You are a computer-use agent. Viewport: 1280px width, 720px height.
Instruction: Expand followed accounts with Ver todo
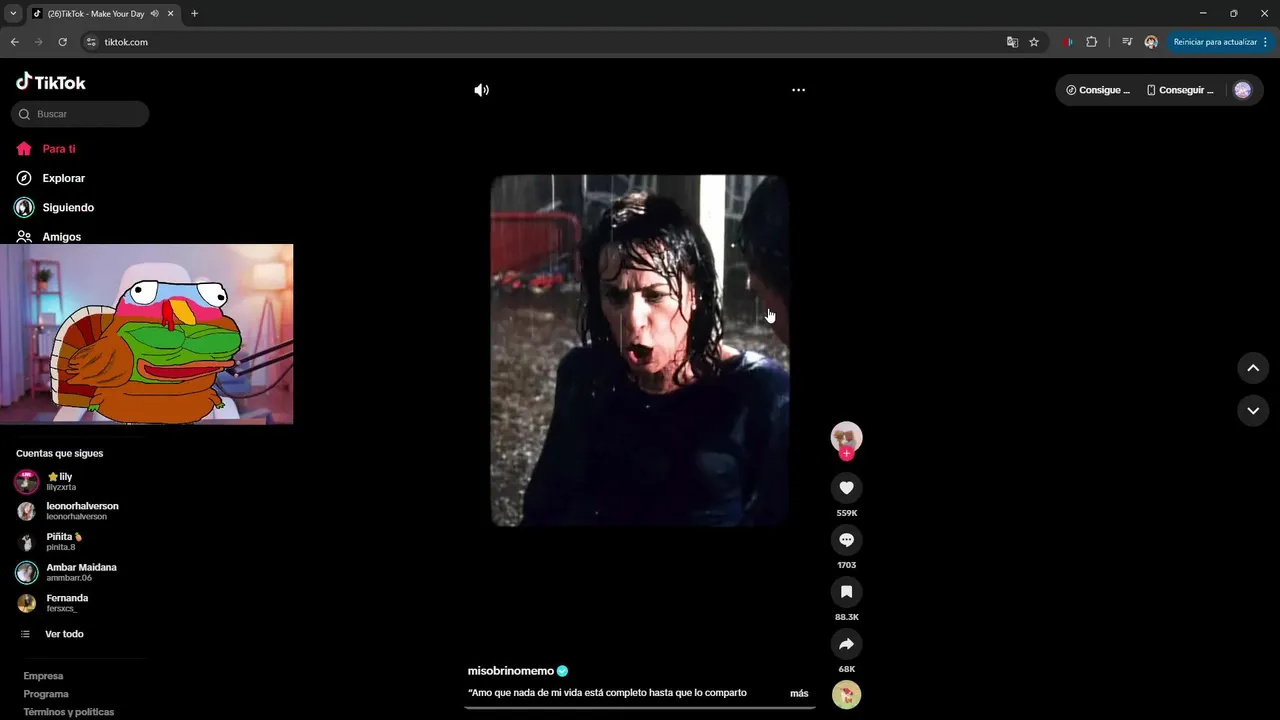click(x=51, y=634)
